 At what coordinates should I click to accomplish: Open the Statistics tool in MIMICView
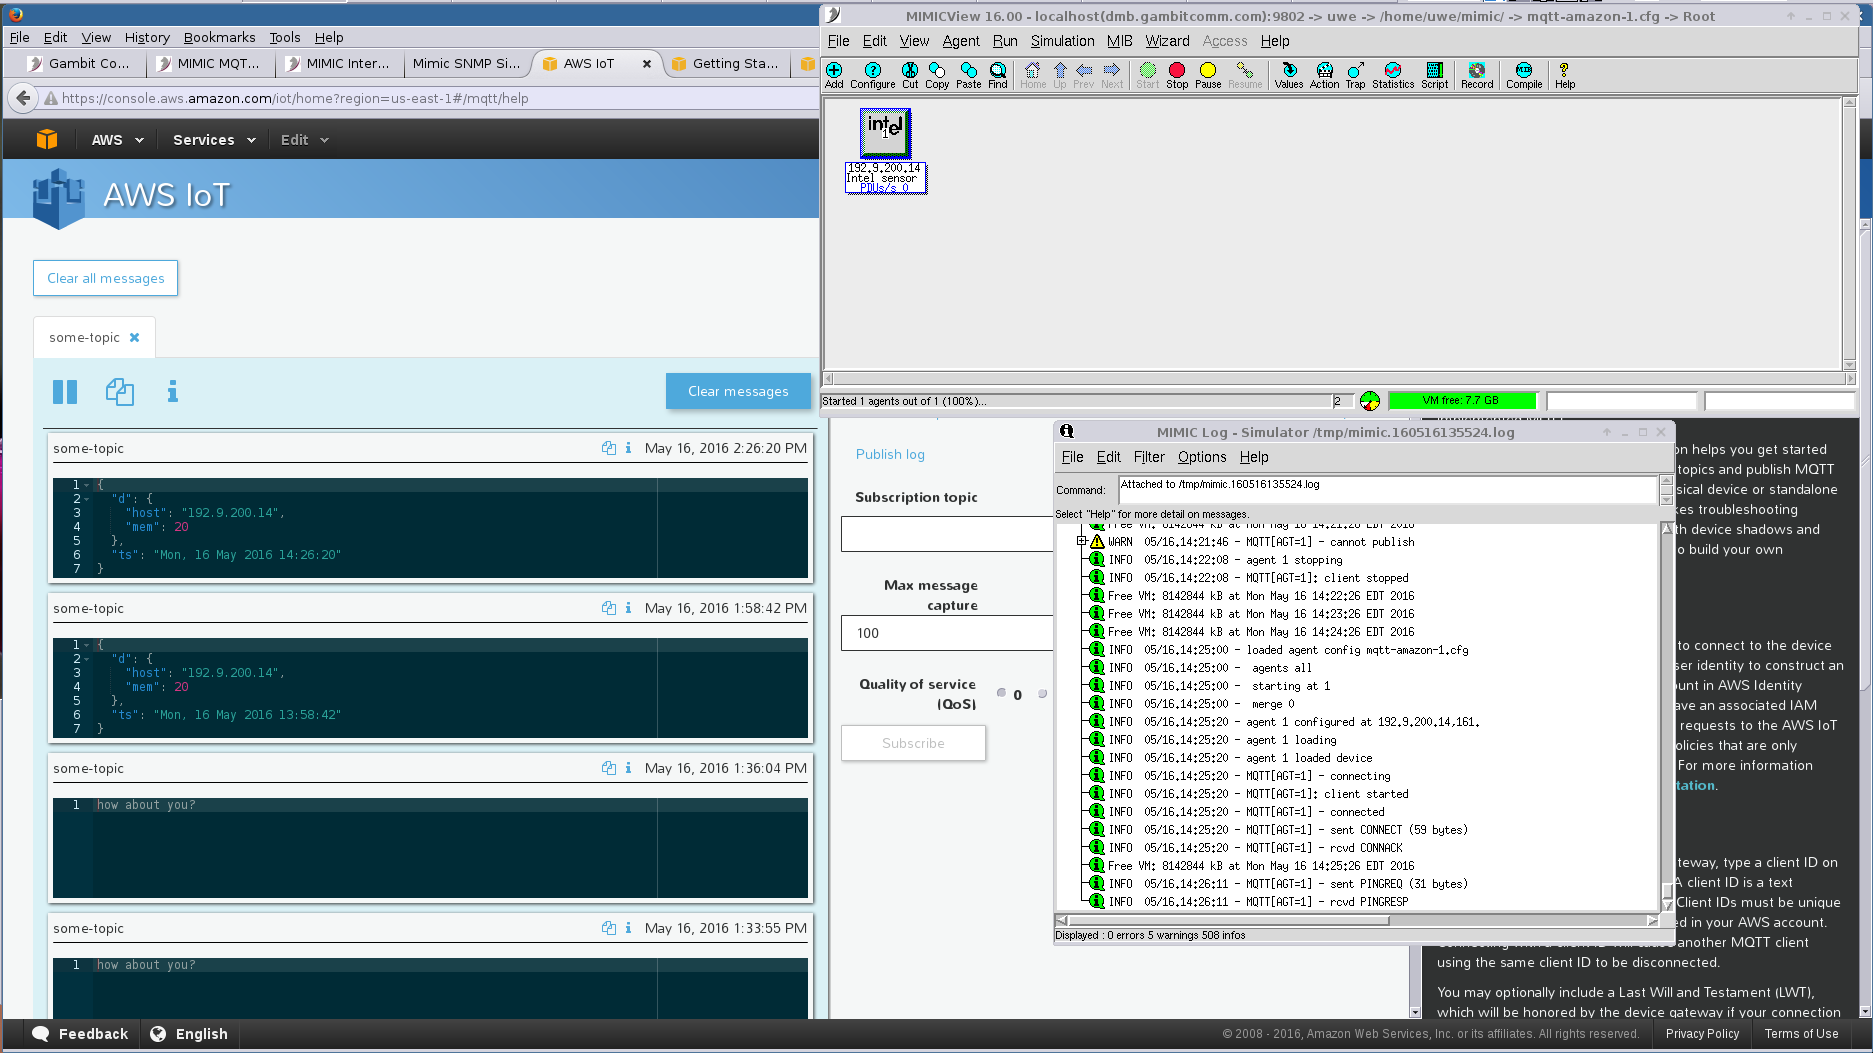[x=1392, y=74]
